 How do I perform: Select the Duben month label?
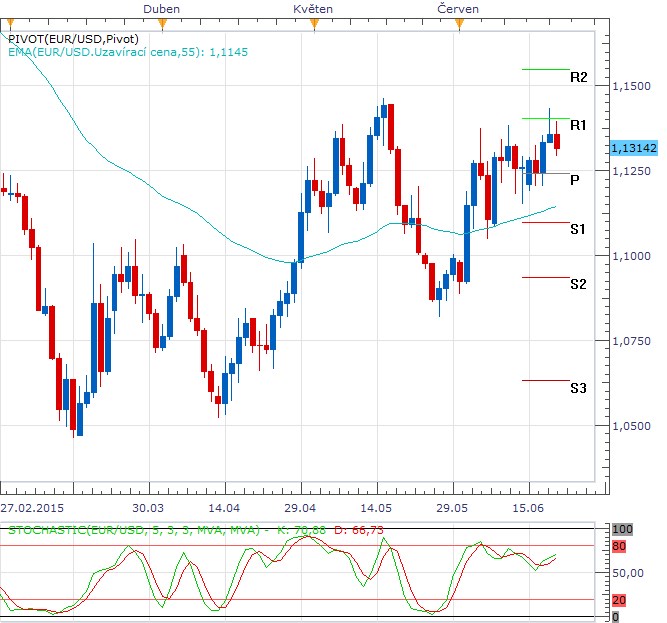[161, 9]
